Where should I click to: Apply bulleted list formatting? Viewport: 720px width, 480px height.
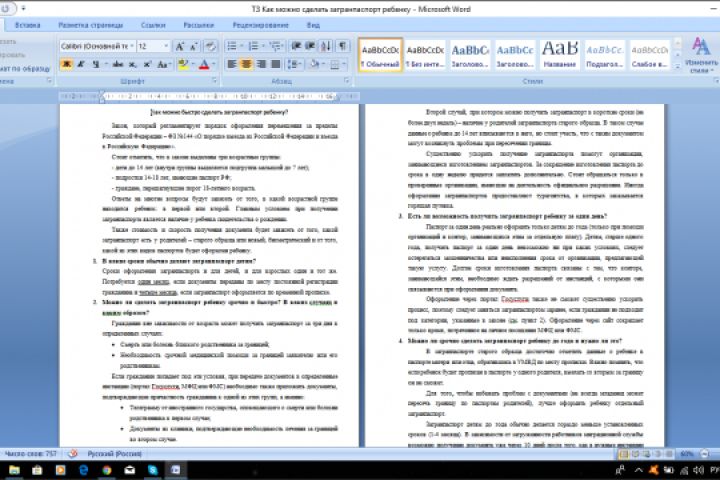point(232,46)
